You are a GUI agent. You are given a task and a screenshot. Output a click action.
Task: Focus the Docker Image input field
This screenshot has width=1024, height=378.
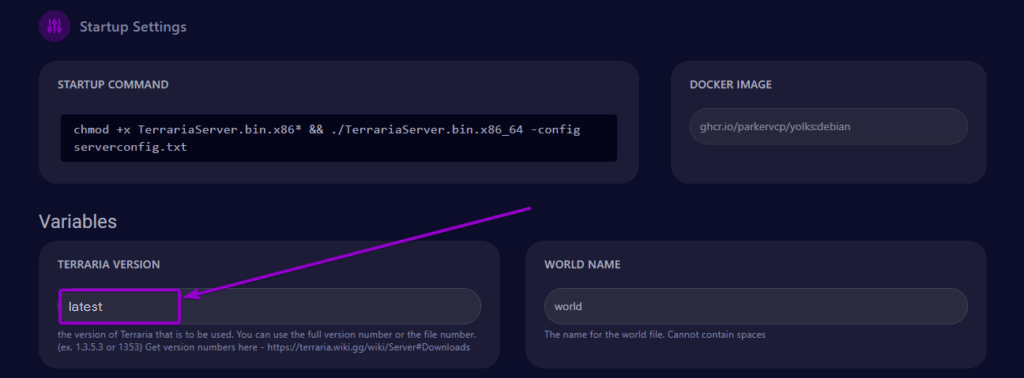click(x=828, y=126)
